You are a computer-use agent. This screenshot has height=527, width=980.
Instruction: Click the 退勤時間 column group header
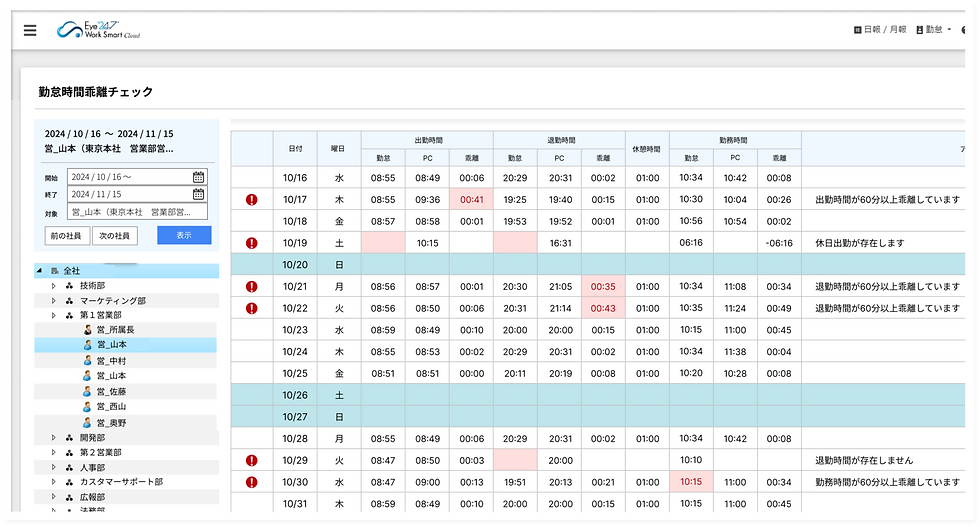(x=560, y=141)
